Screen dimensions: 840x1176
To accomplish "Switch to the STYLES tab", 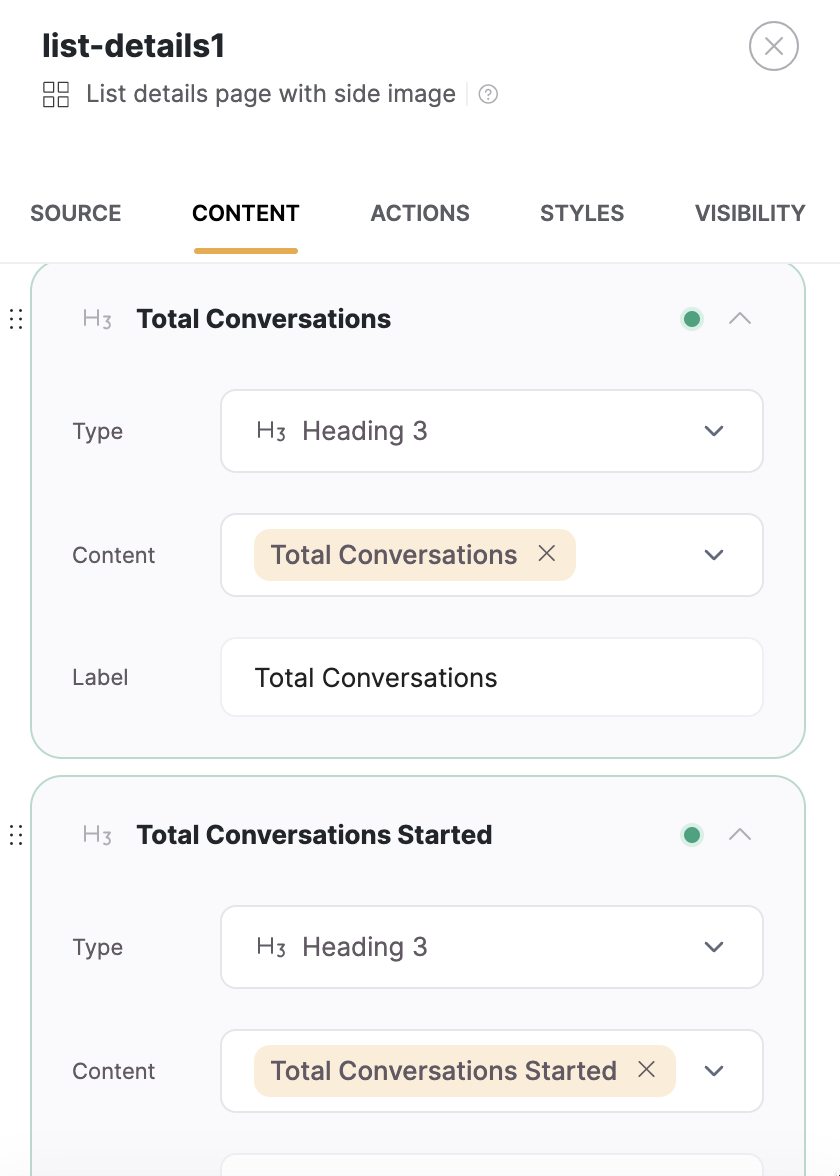I will tap(582, 213).
